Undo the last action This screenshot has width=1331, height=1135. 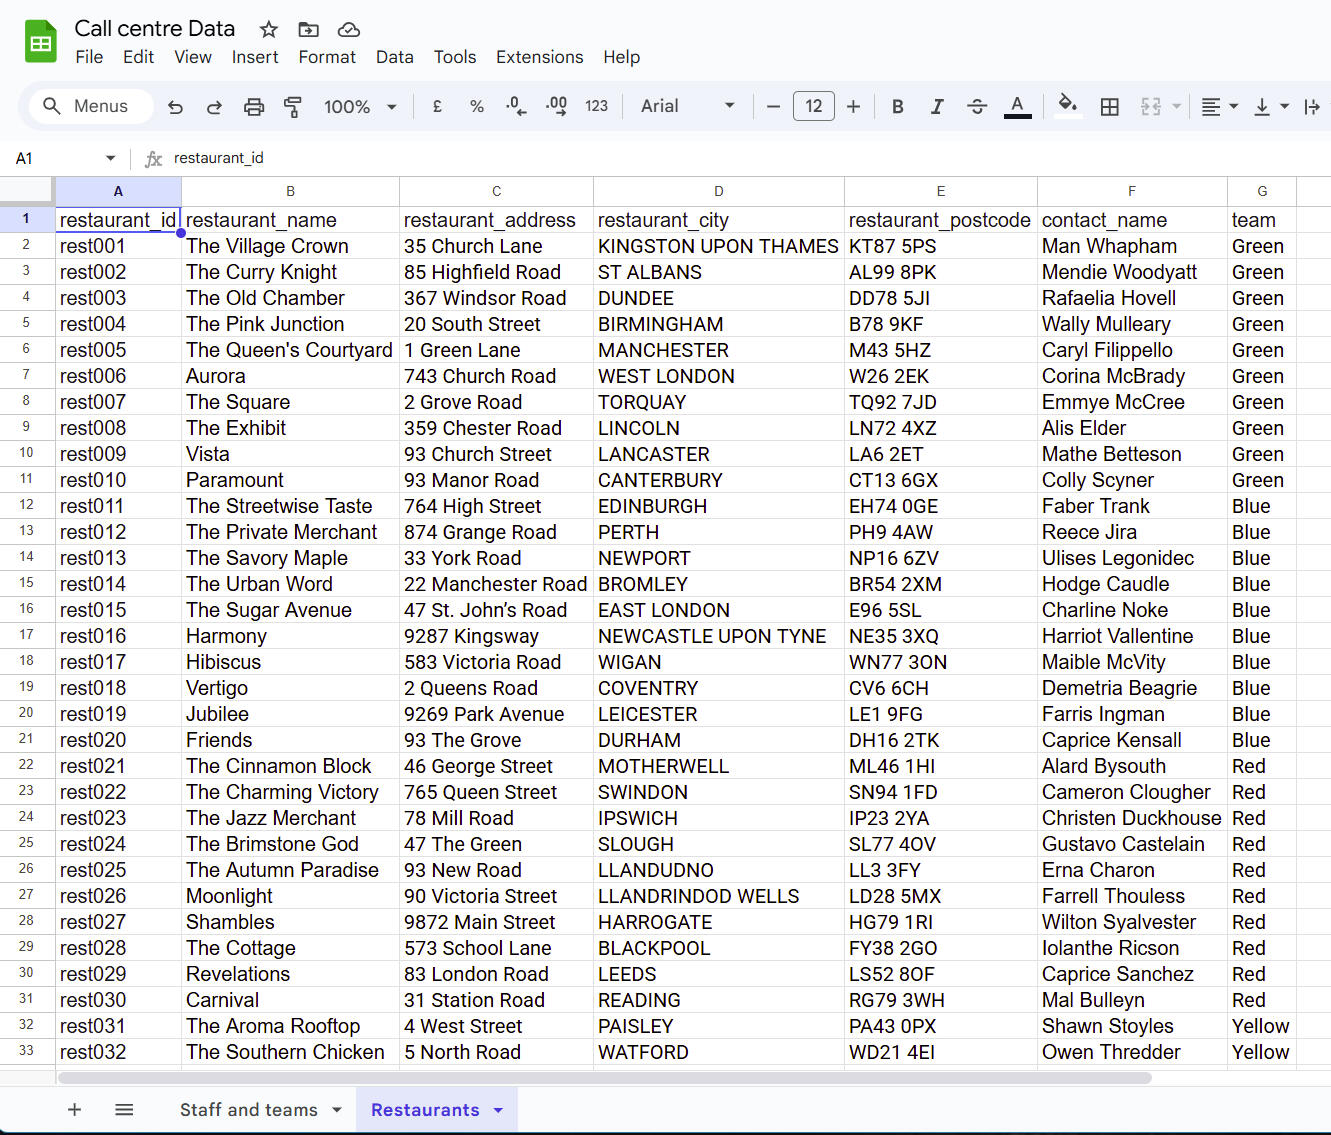click(x=175, y=106)
